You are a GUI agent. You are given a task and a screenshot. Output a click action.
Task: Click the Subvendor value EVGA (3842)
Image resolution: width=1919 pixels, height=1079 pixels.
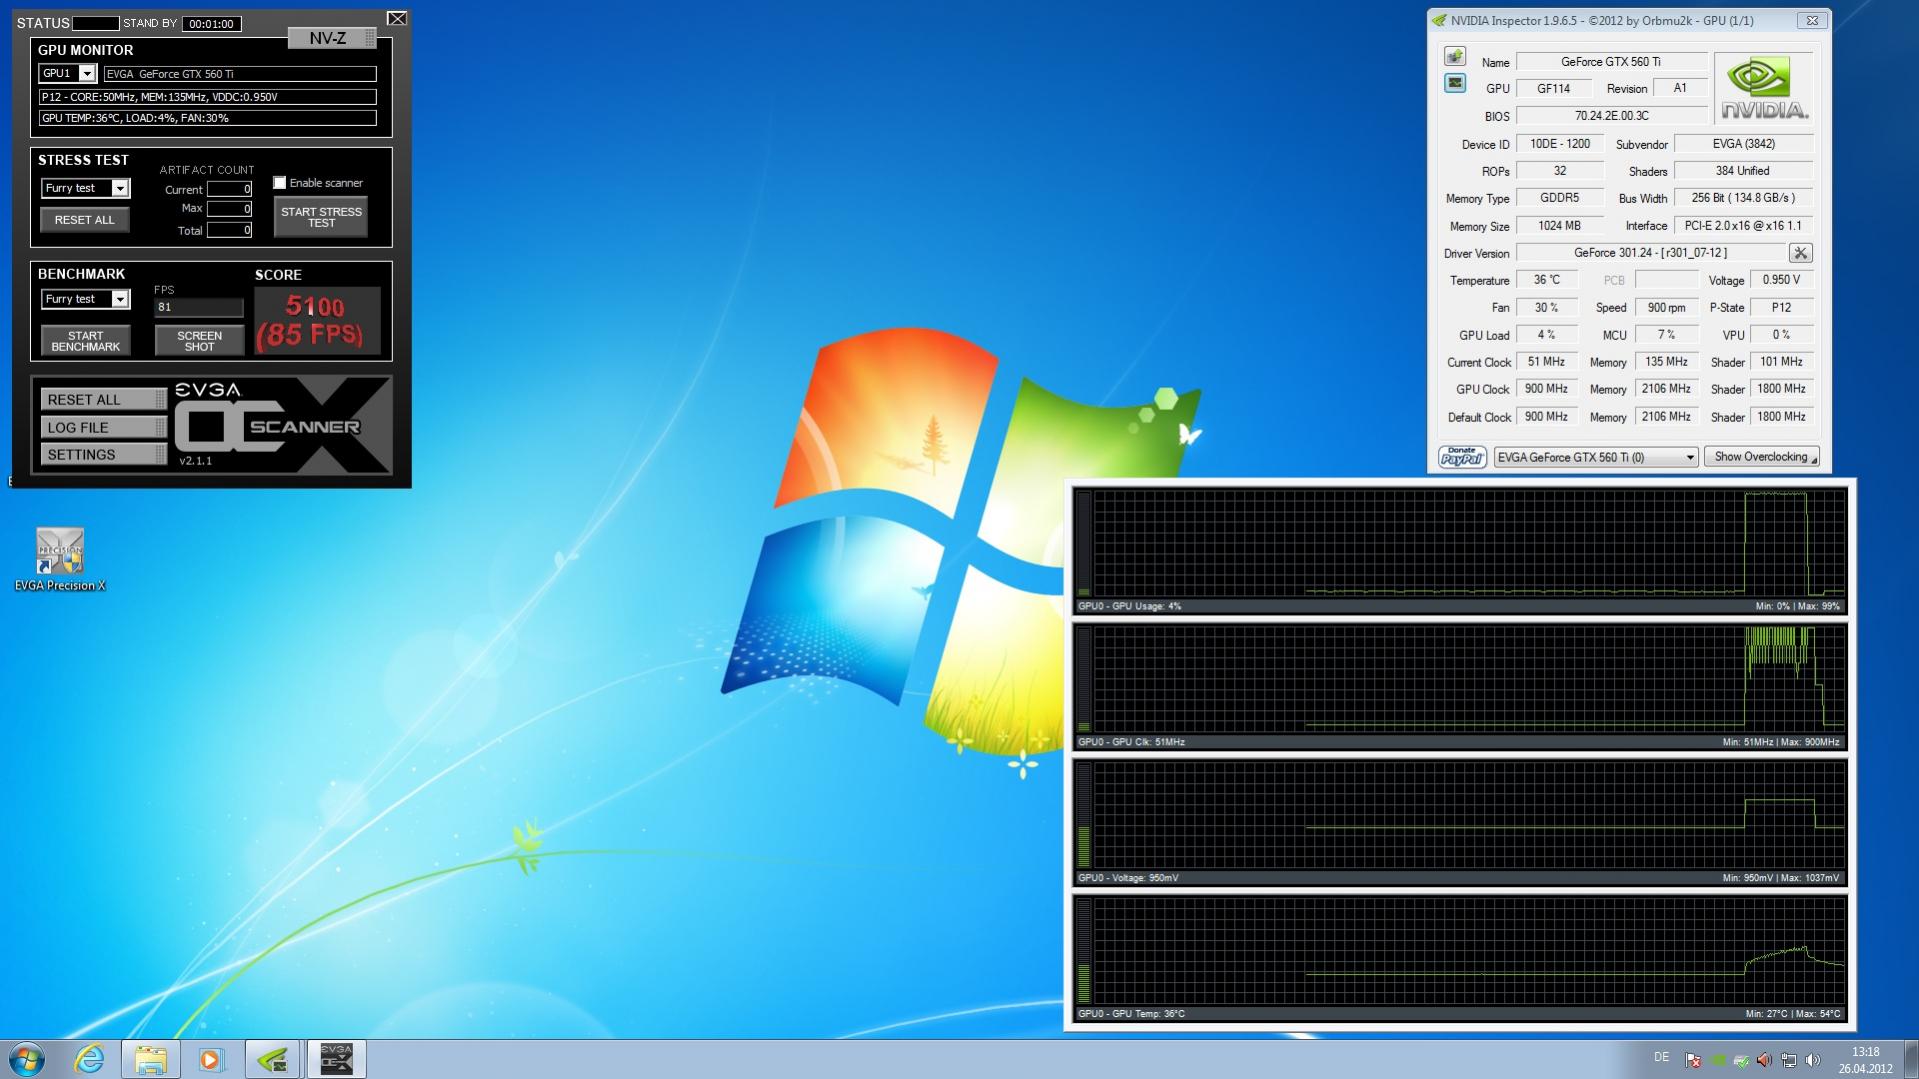(1744, 144)
